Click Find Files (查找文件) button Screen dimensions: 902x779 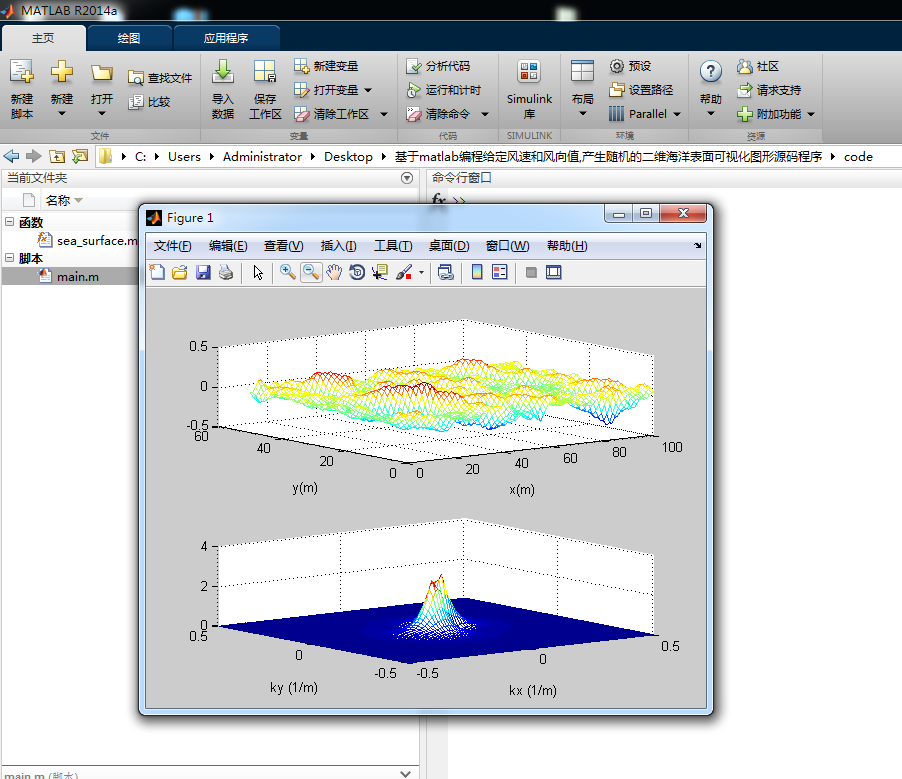160,78
